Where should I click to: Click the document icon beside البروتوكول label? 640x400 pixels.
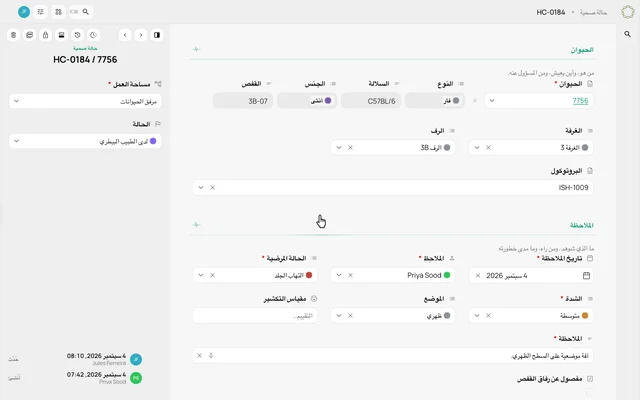(589, 171)
